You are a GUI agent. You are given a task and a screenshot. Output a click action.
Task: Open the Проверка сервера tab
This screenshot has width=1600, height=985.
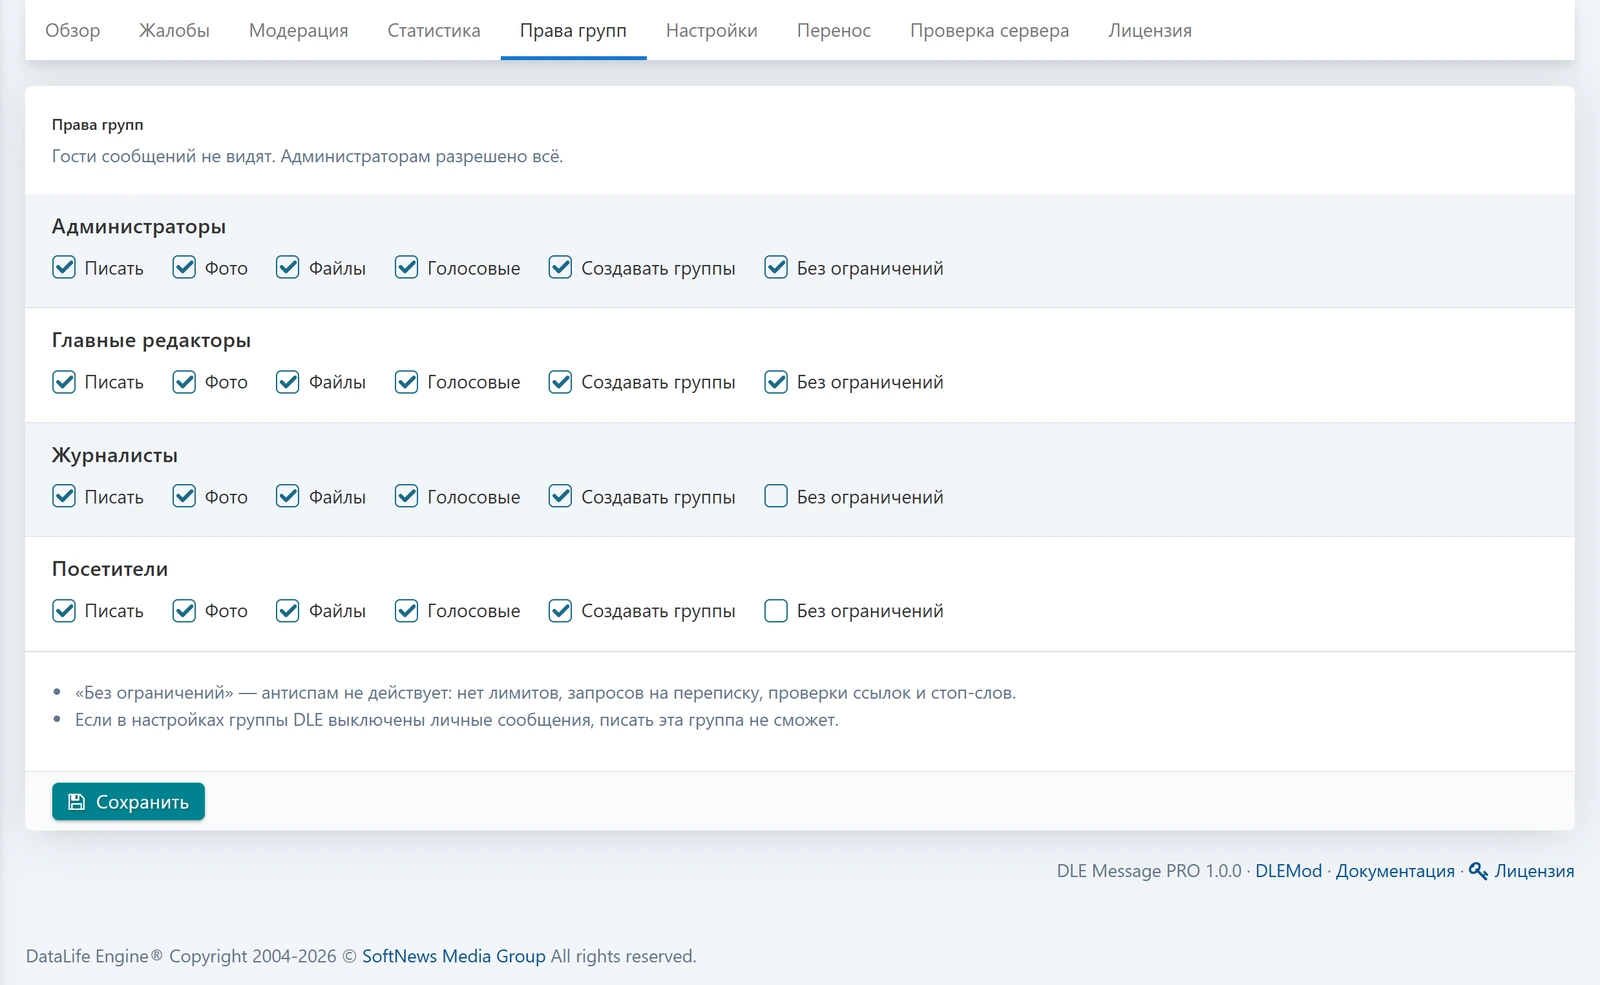990,30
